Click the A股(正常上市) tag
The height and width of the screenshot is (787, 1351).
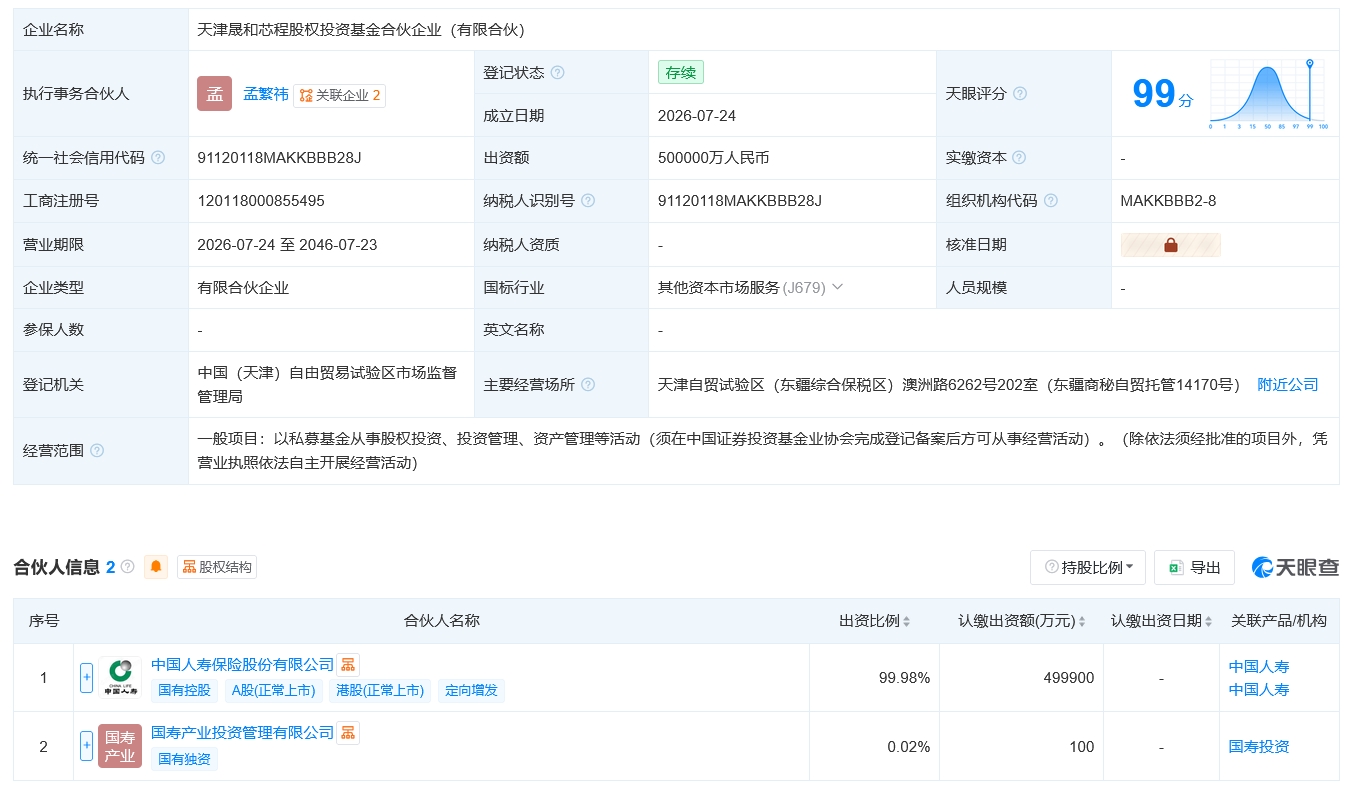pyautogui.click(x=273, y=690)
